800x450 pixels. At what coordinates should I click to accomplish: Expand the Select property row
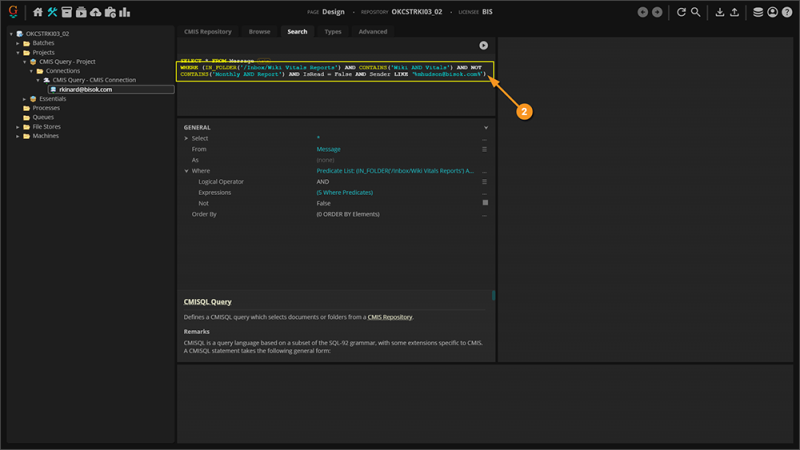186,138
